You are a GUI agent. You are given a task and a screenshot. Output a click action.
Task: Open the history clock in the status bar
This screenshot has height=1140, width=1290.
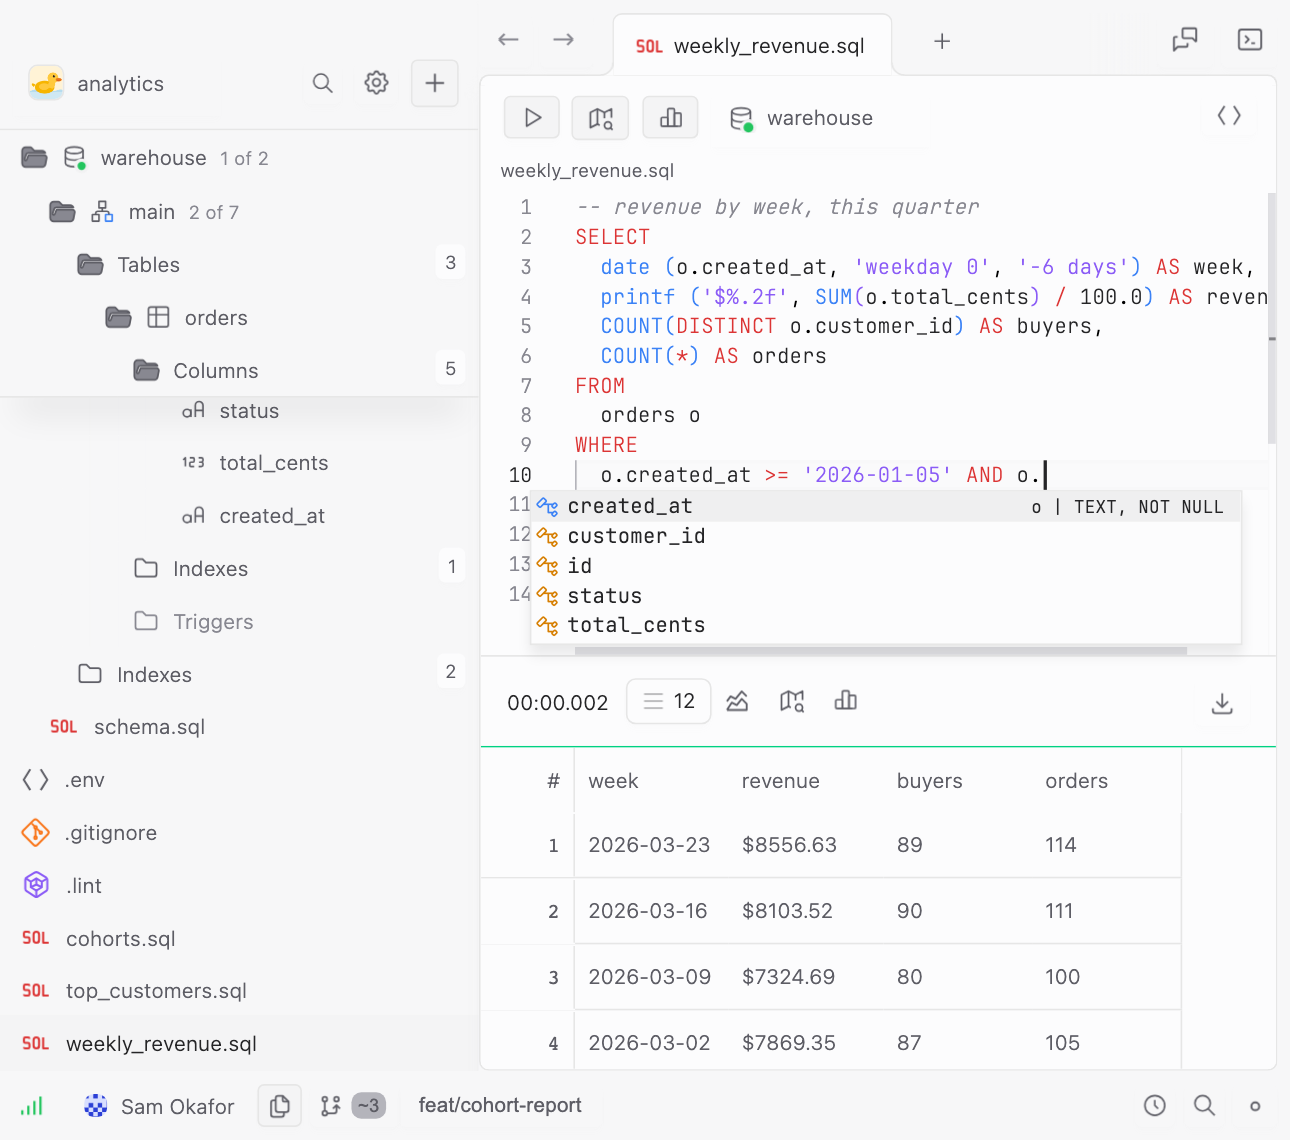pyautogui.click(x=1155, y=1105)
